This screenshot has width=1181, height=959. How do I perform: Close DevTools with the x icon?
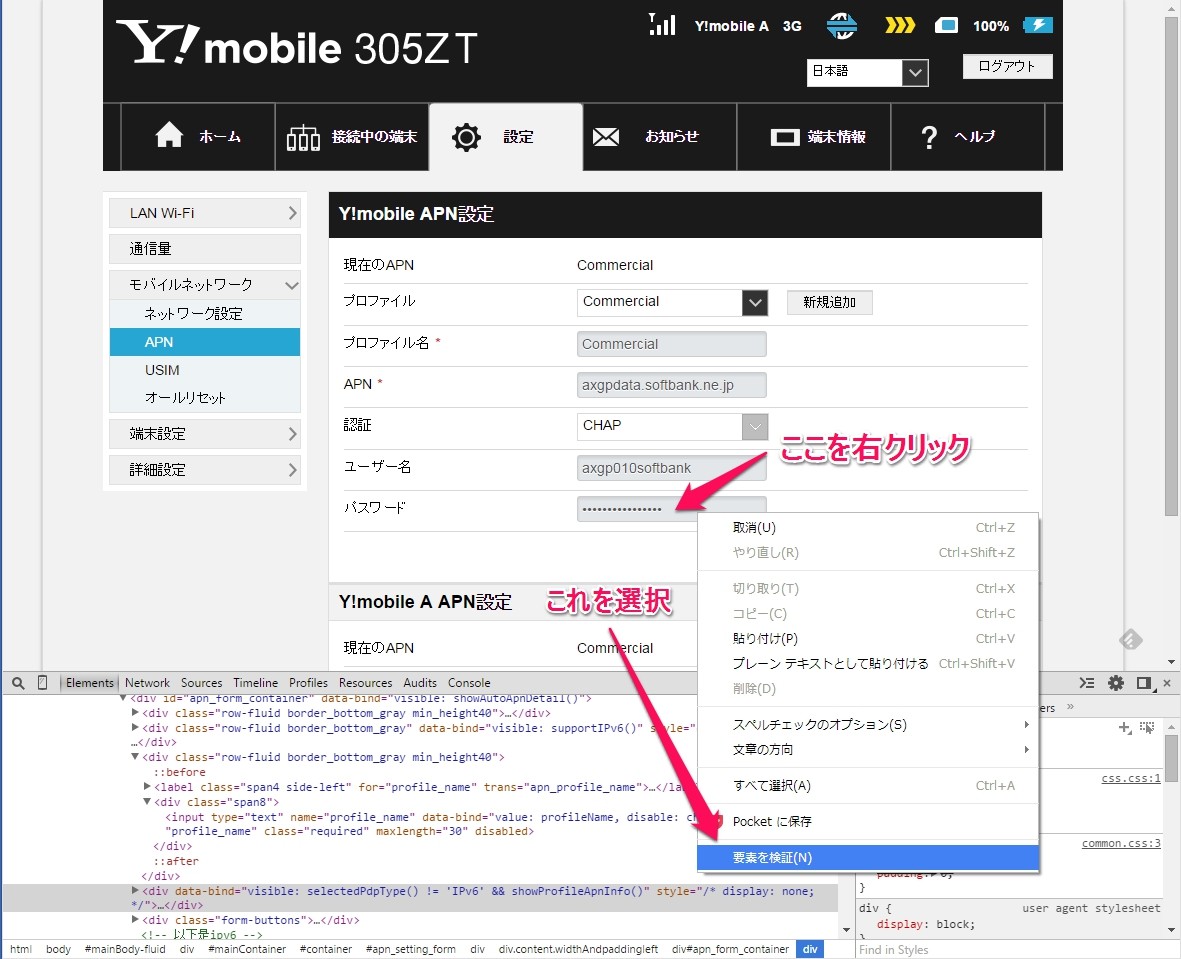[x=1167, y=683]
